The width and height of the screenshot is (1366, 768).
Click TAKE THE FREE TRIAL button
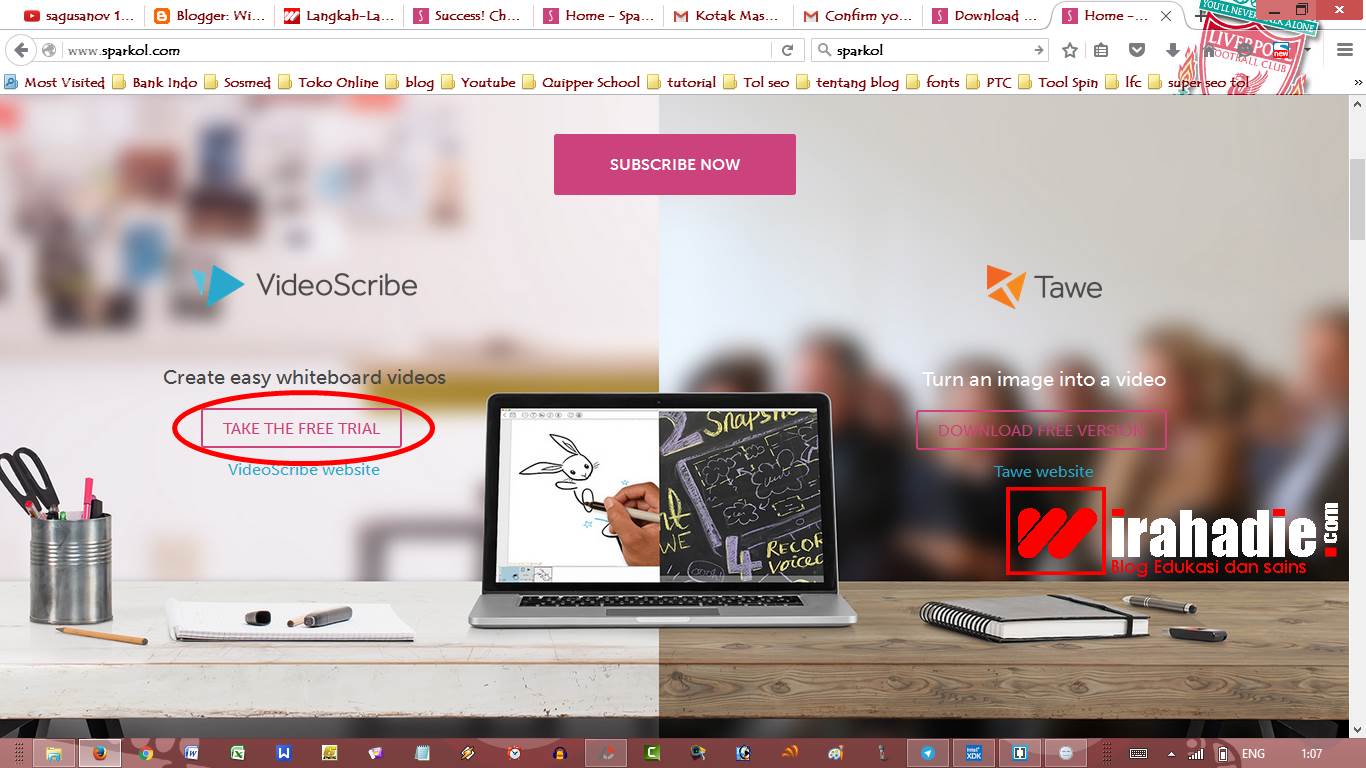[301, 428]
